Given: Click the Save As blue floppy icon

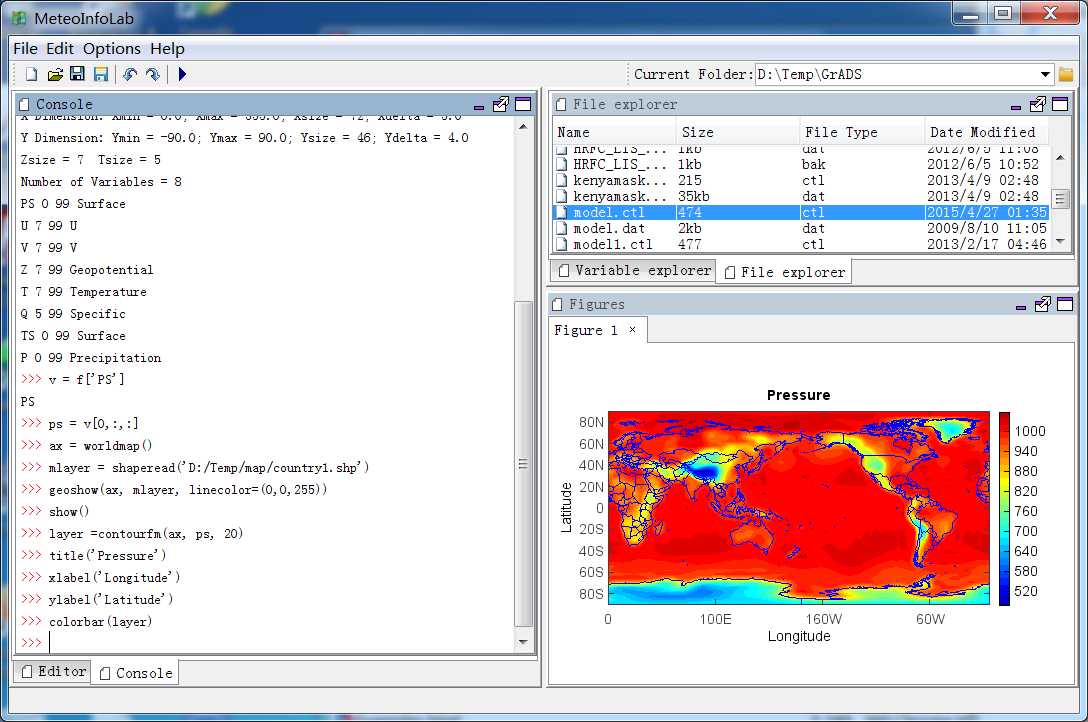Looking at the screenshot, I should tap(101, 74).
